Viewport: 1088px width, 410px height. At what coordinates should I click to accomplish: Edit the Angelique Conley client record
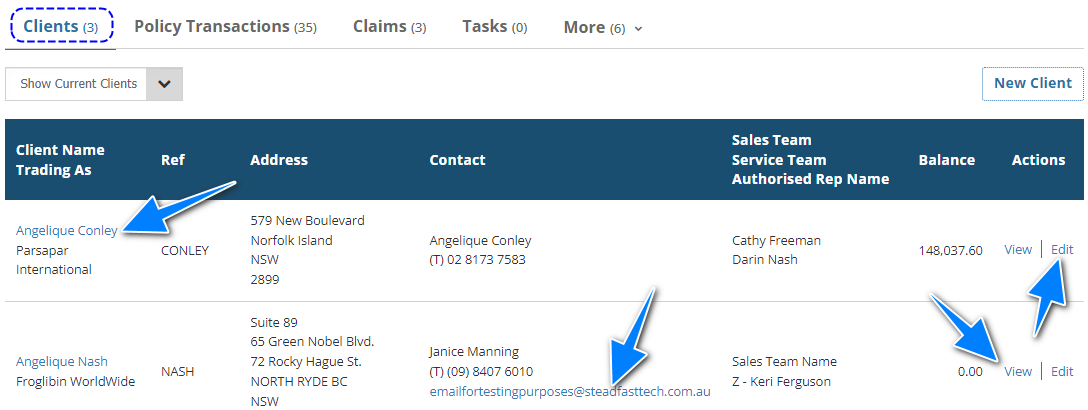[x=1062, y=250]
